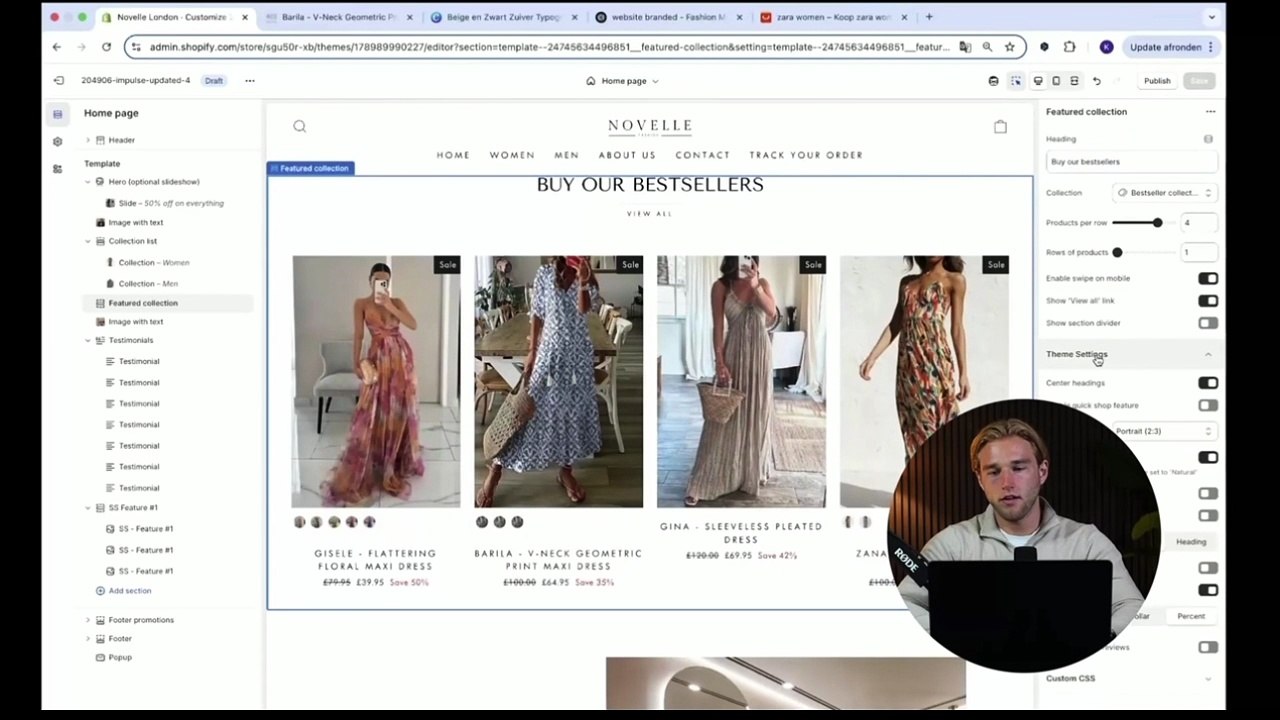Image resolution: width=1280 pixels, height=720 pixels.
Task: Open the shopping bag cart icon
Action: click(1000, 126)
